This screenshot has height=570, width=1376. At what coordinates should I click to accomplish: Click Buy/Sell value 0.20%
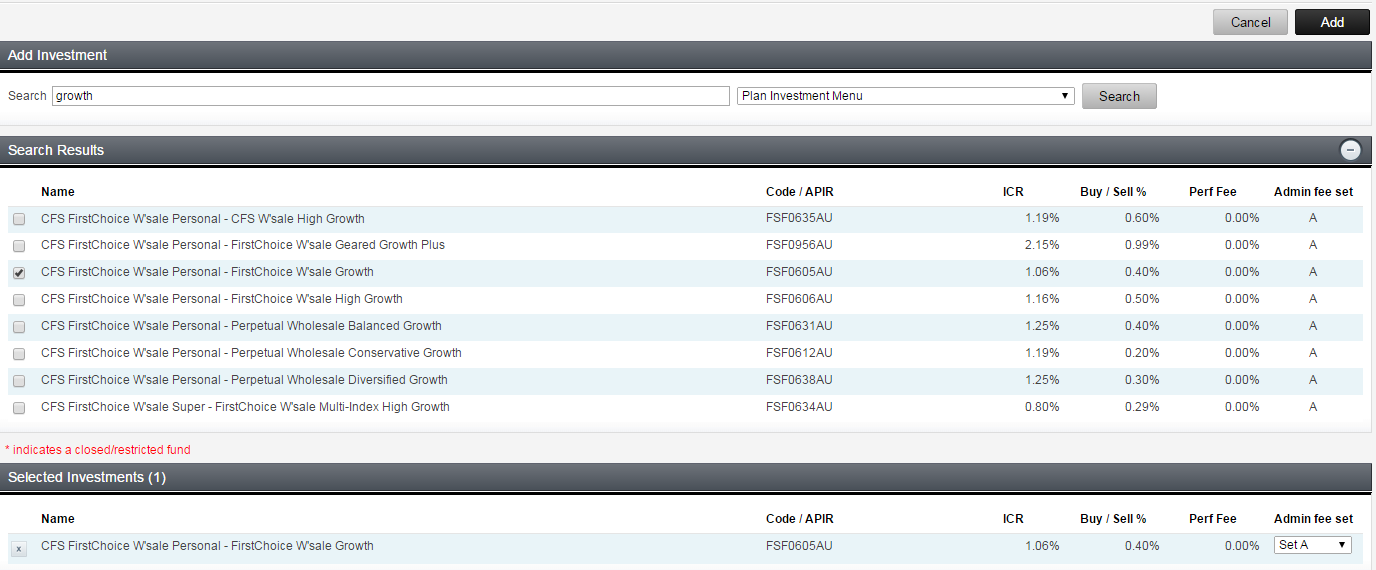tap(1142, 353)
